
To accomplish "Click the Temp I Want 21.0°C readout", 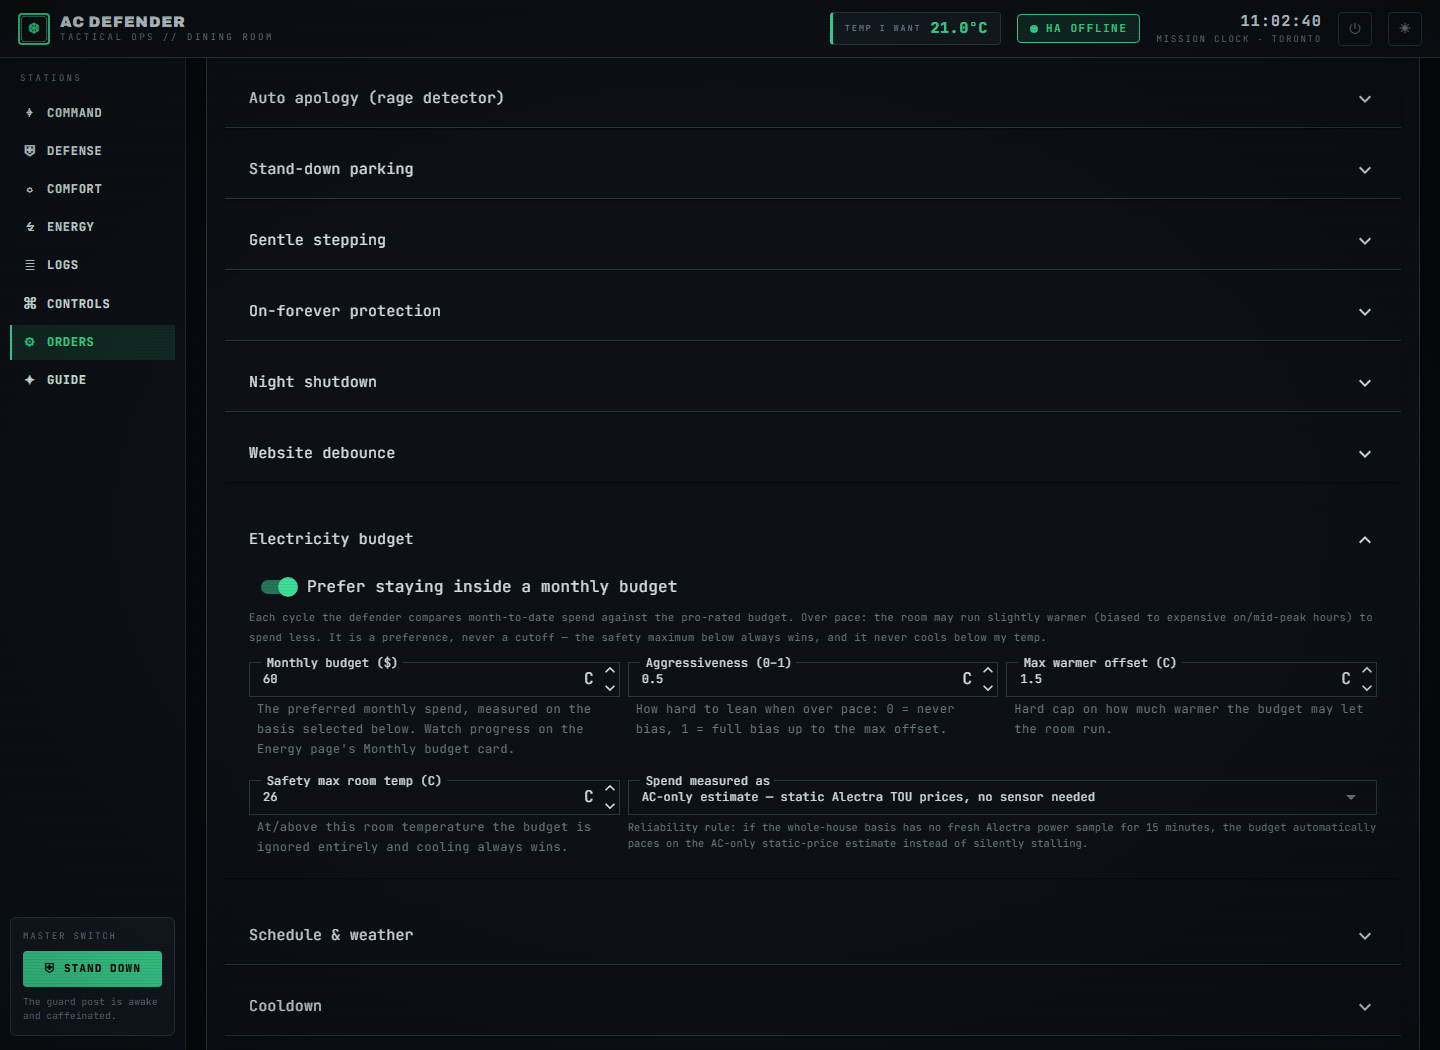I will (x=915, y=28).
